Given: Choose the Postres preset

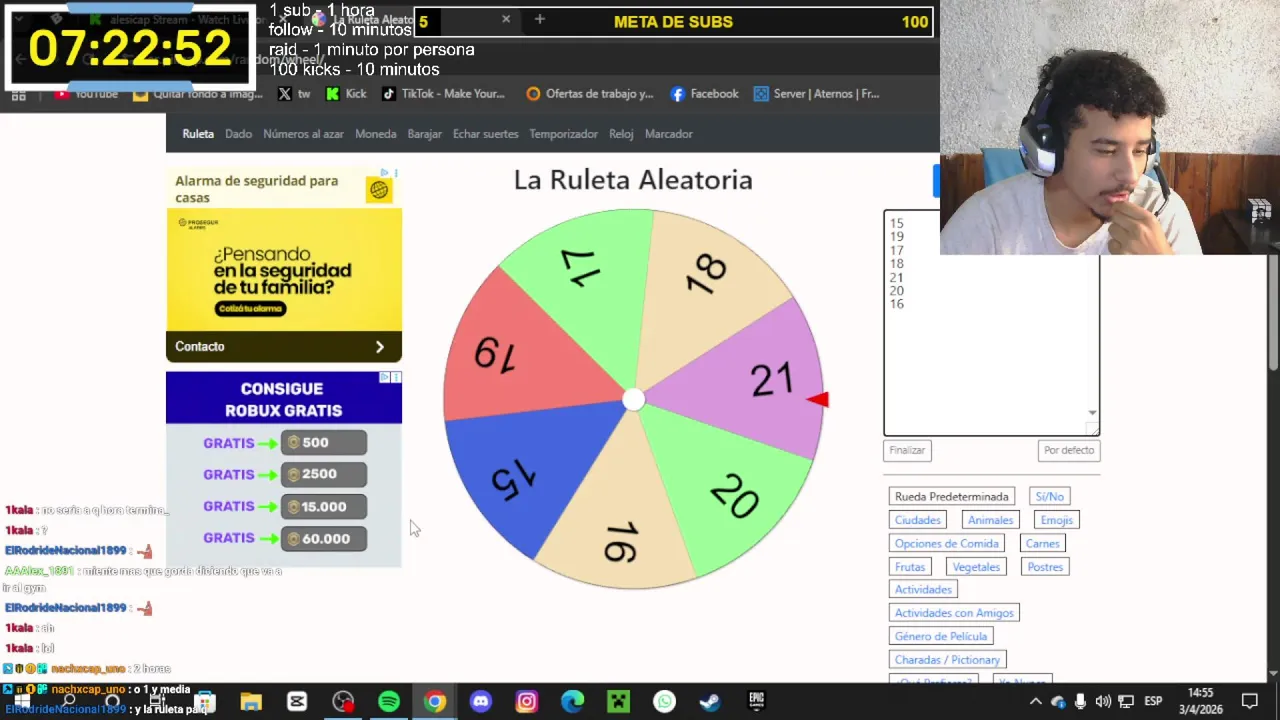Looking at the screenshot, I should [1045, 567].
